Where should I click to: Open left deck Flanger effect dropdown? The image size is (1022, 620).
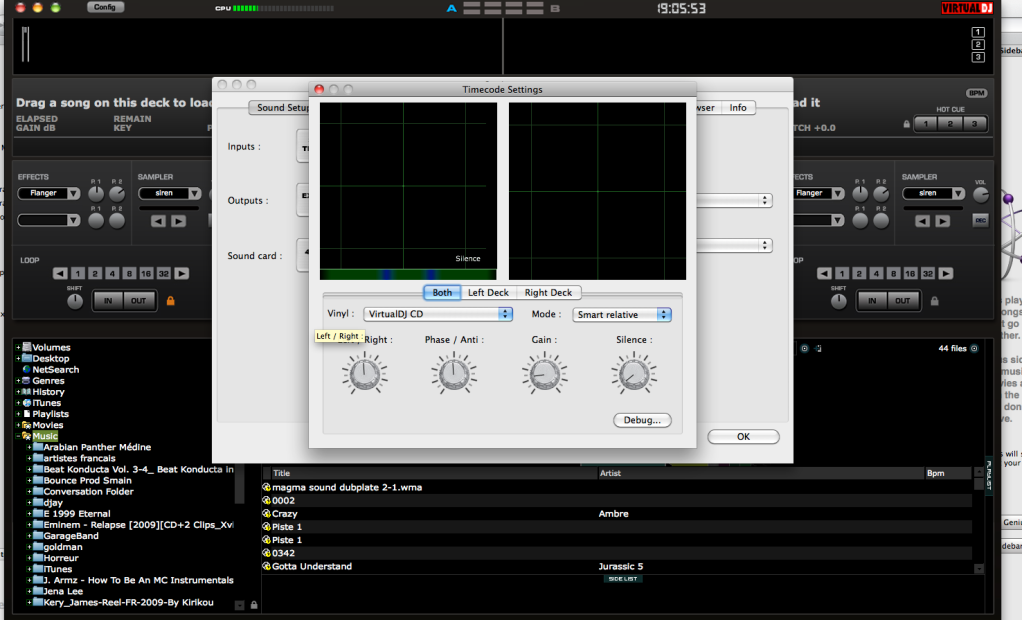point(49,193)
